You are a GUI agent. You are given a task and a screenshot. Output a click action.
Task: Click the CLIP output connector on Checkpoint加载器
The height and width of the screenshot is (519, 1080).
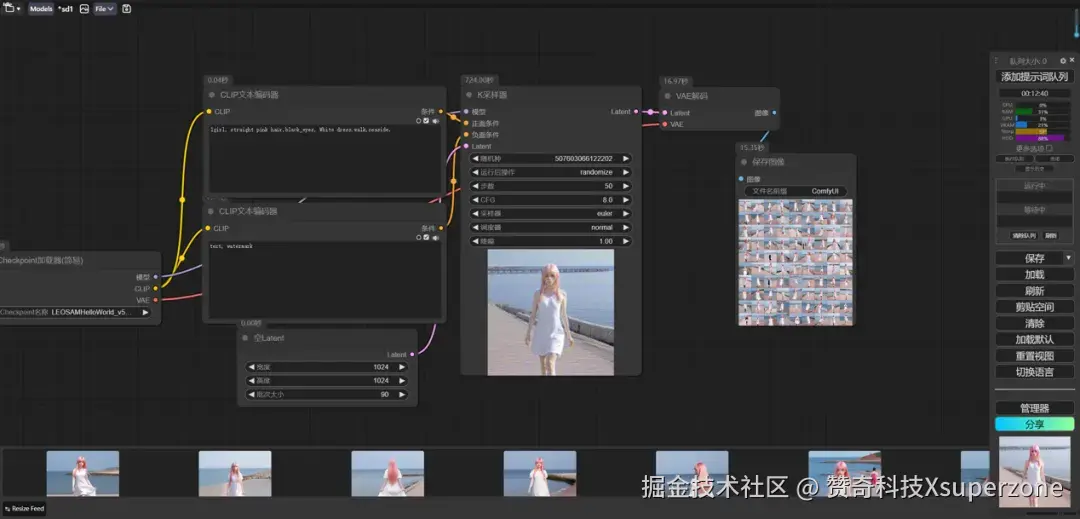pyautogui.click(x=156, y=288)
